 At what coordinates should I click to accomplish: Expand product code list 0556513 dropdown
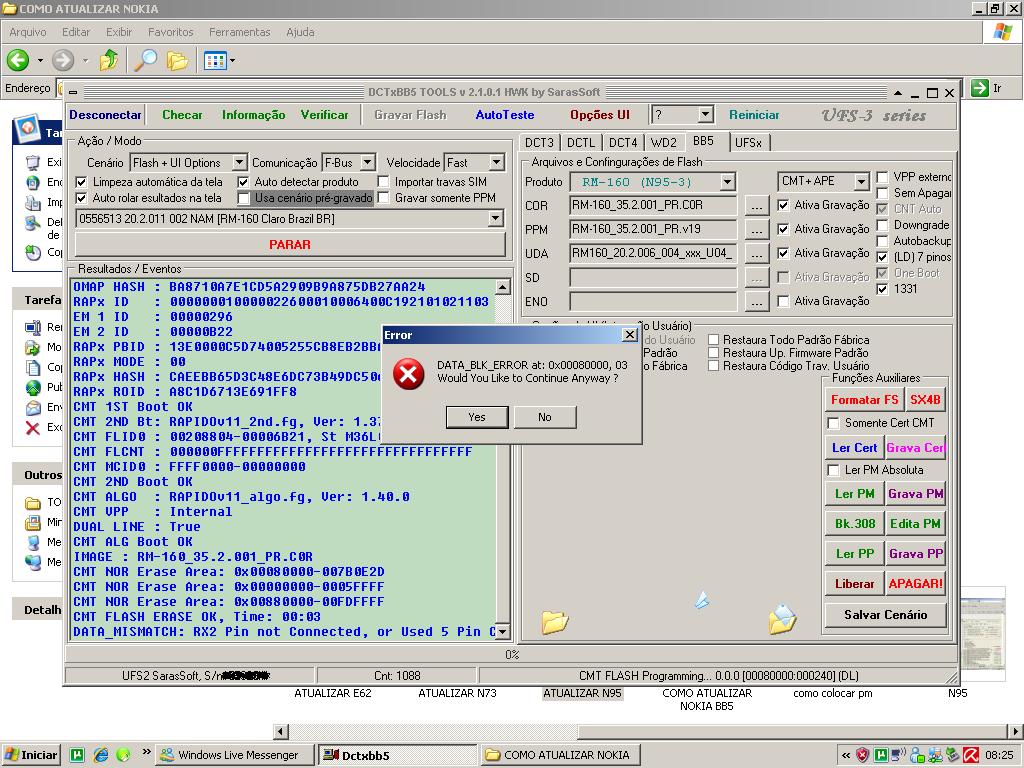click(x=496, y=219)
